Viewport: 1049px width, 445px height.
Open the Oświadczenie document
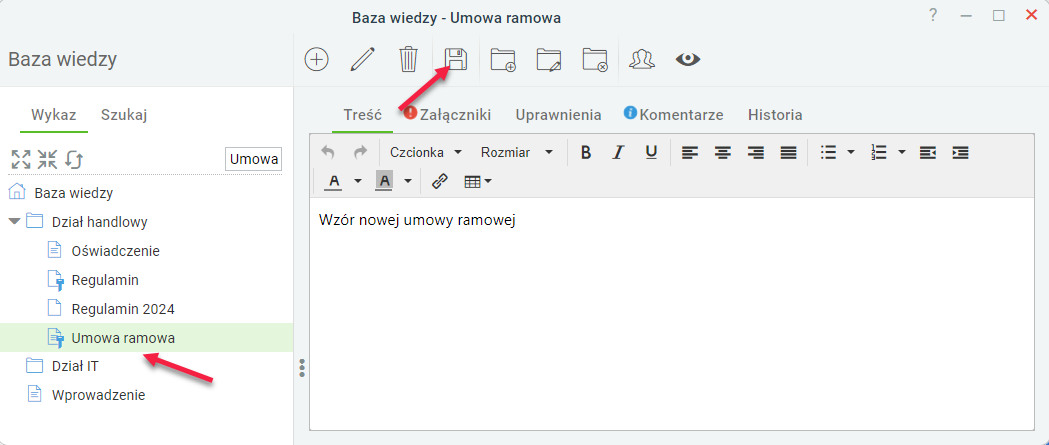115,251
